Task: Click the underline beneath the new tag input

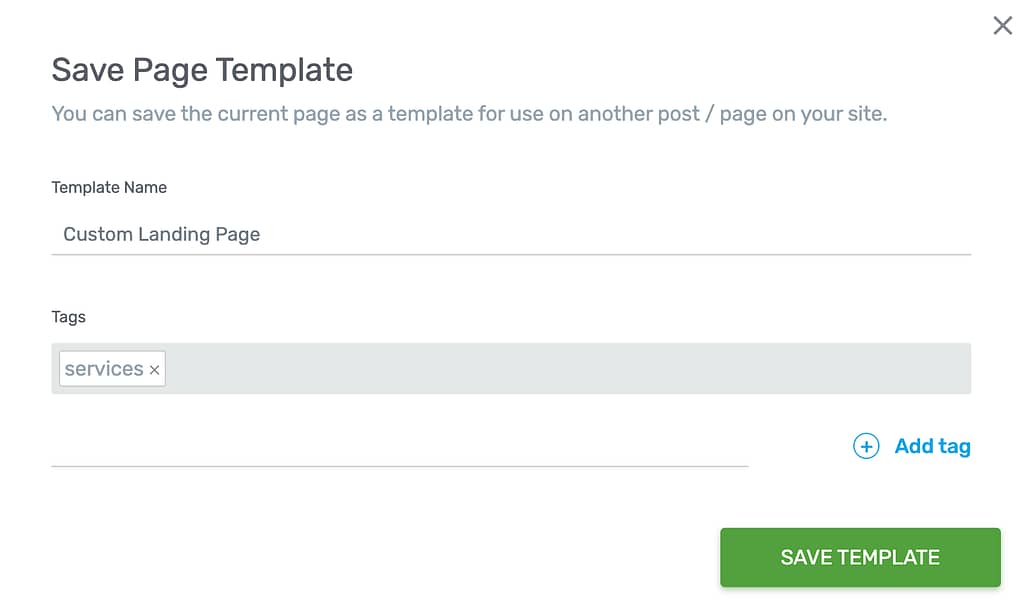Action: (400, 466)
